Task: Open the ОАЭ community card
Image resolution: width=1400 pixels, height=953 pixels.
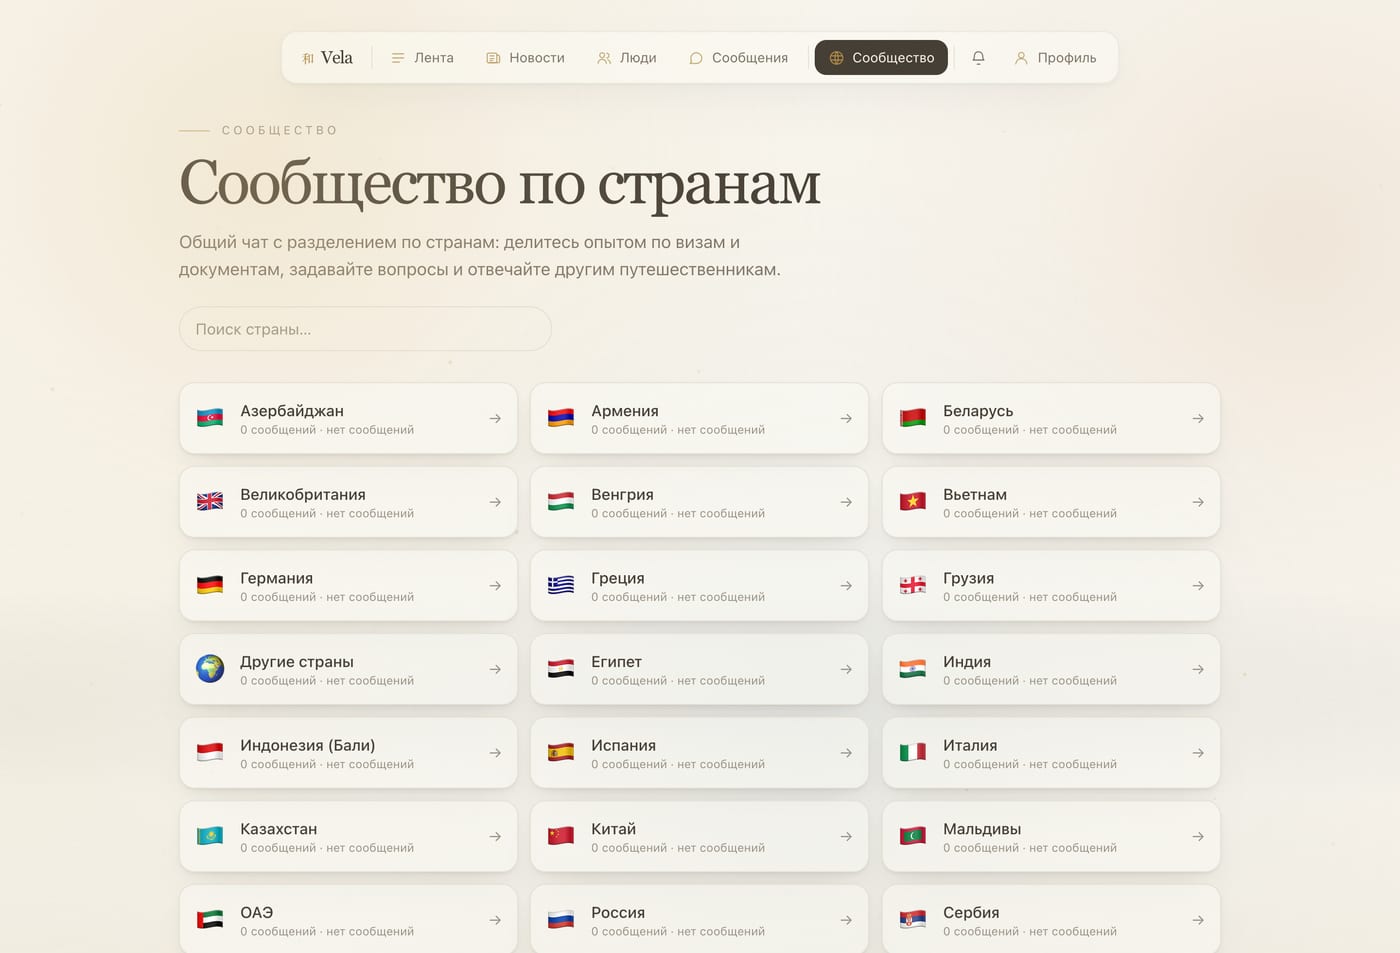Action: pyautogui.click(x=348, y=919)
